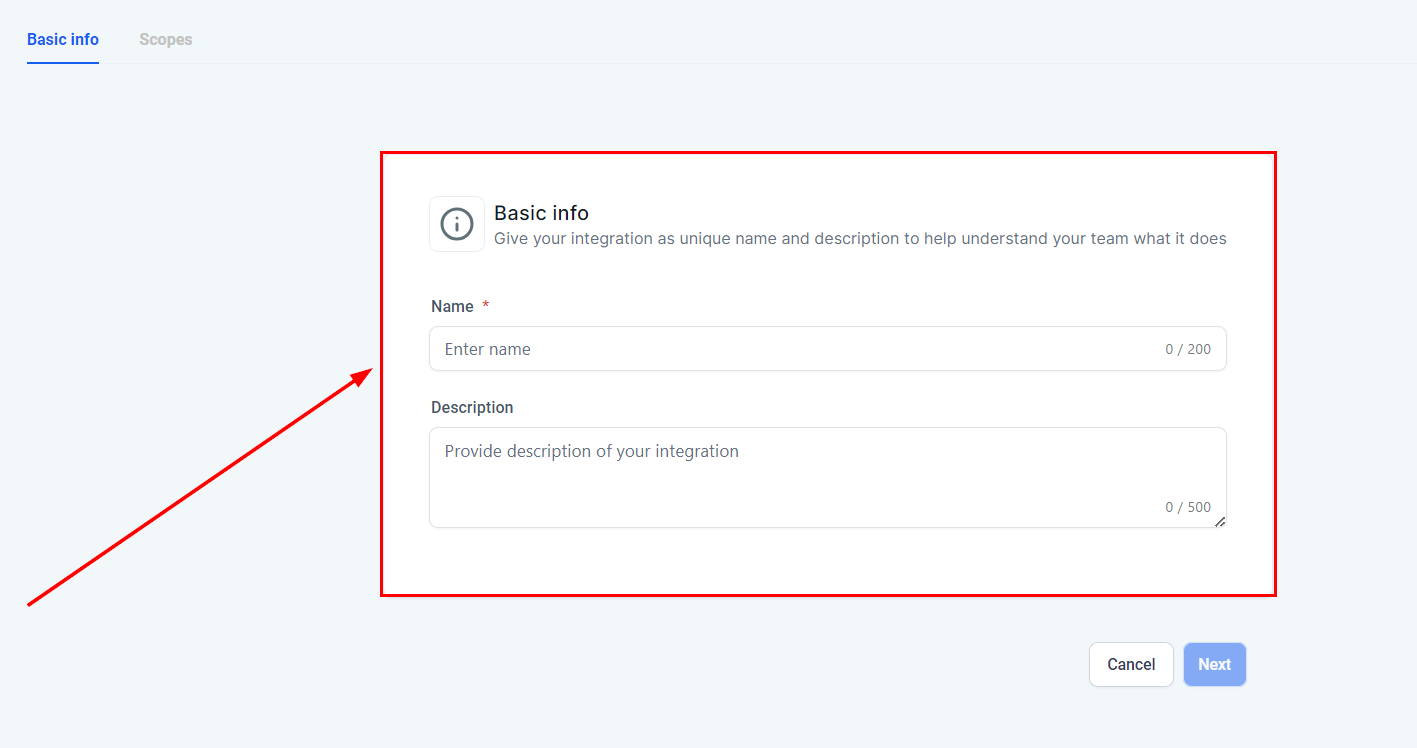Screen dimensions: 1417x748
Task: Click the Name field label
Action: pyautogui.click(x=452, y=307)
